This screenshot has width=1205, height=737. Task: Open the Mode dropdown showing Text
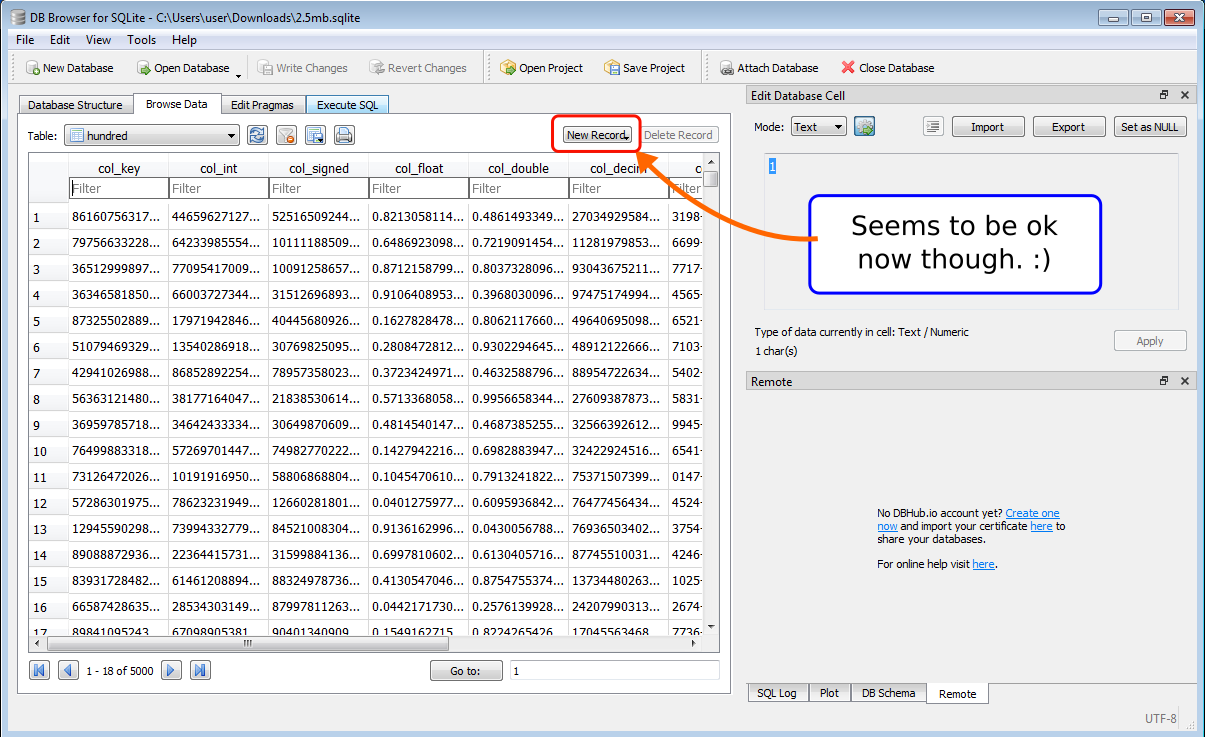click(818, 126)
